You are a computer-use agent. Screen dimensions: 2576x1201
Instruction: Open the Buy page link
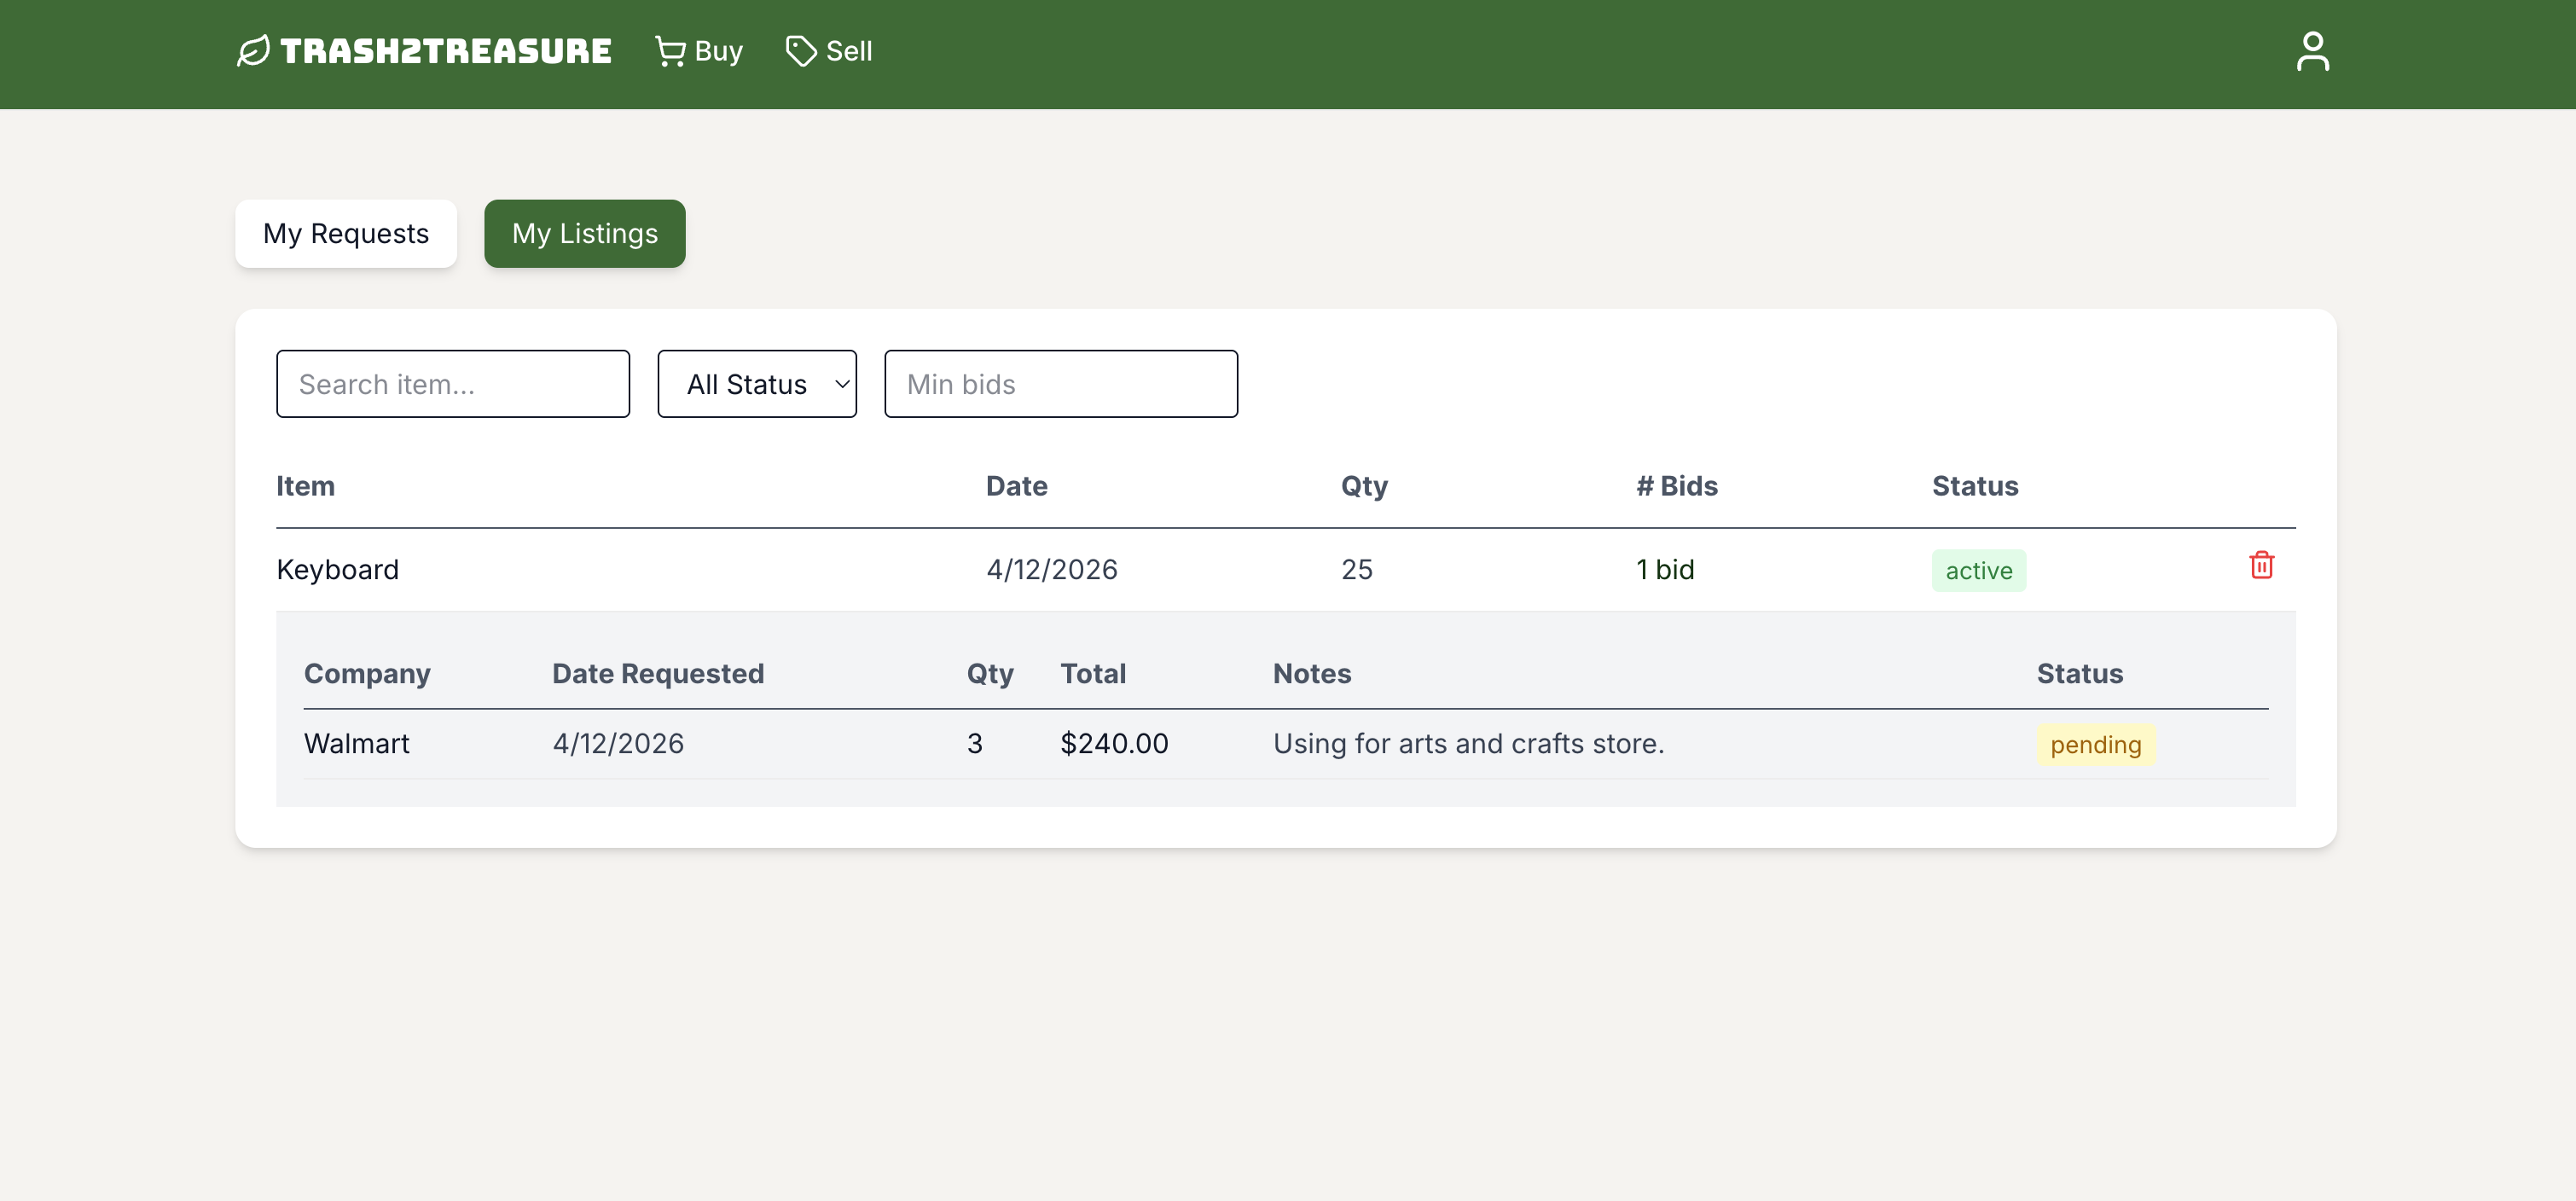pos(717,51)
